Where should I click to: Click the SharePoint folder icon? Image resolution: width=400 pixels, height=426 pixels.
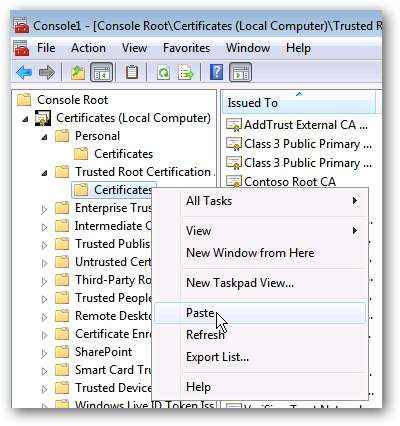(62, 352)
